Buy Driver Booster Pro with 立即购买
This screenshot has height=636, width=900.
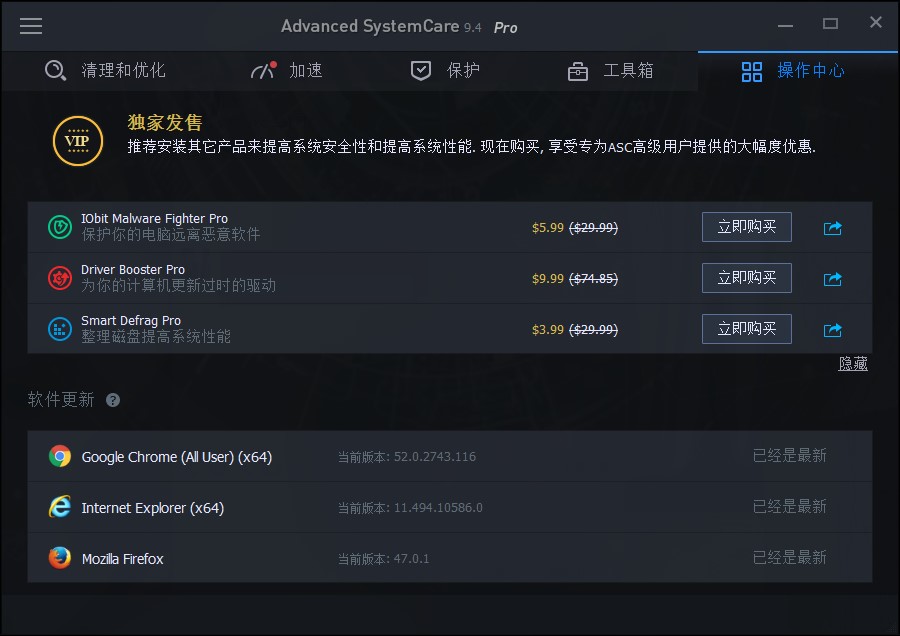[746, 278]
